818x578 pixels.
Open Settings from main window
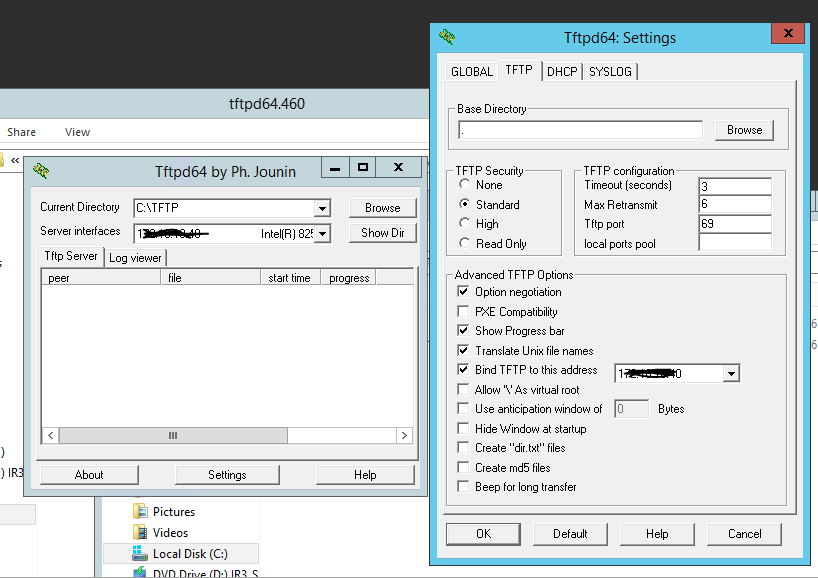pyautogui.click(x=227, y=475)
